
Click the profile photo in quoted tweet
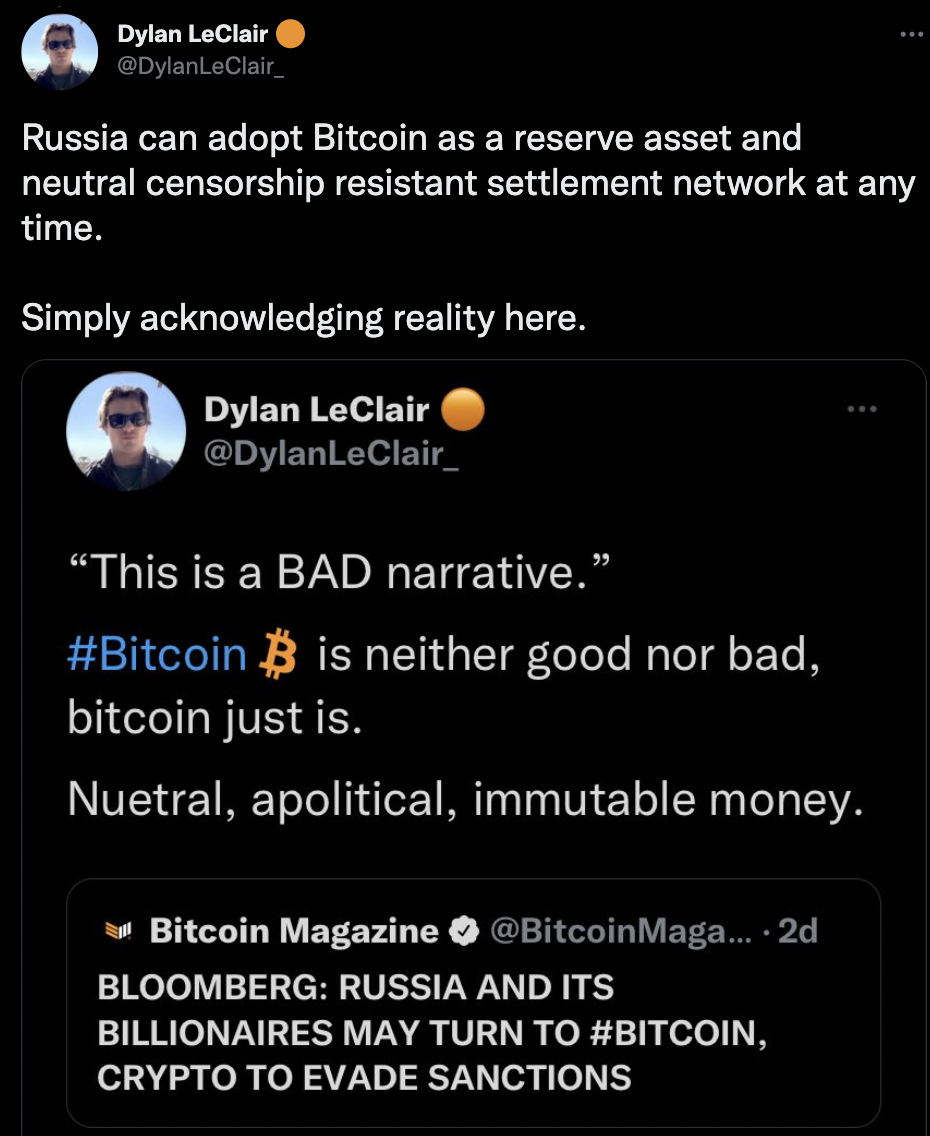click(126, 431)
